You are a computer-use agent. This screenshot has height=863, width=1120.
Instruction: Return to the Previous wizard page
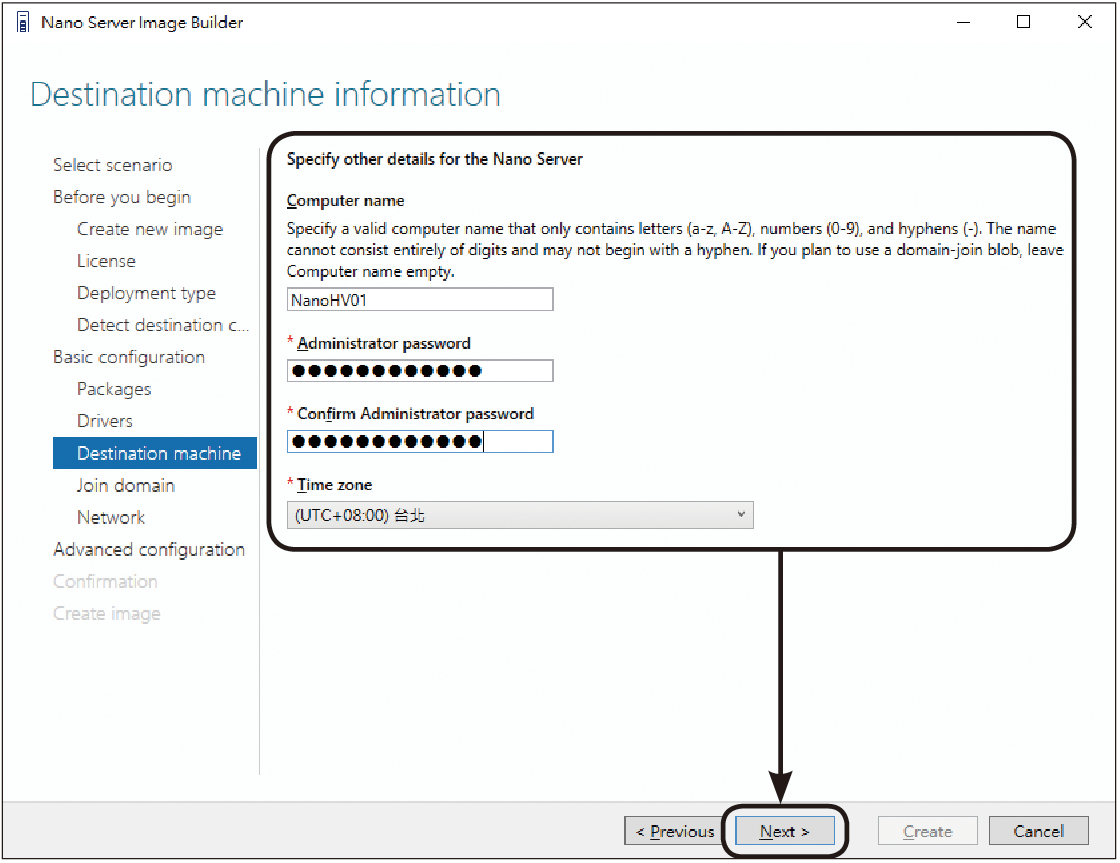point(675,831)
